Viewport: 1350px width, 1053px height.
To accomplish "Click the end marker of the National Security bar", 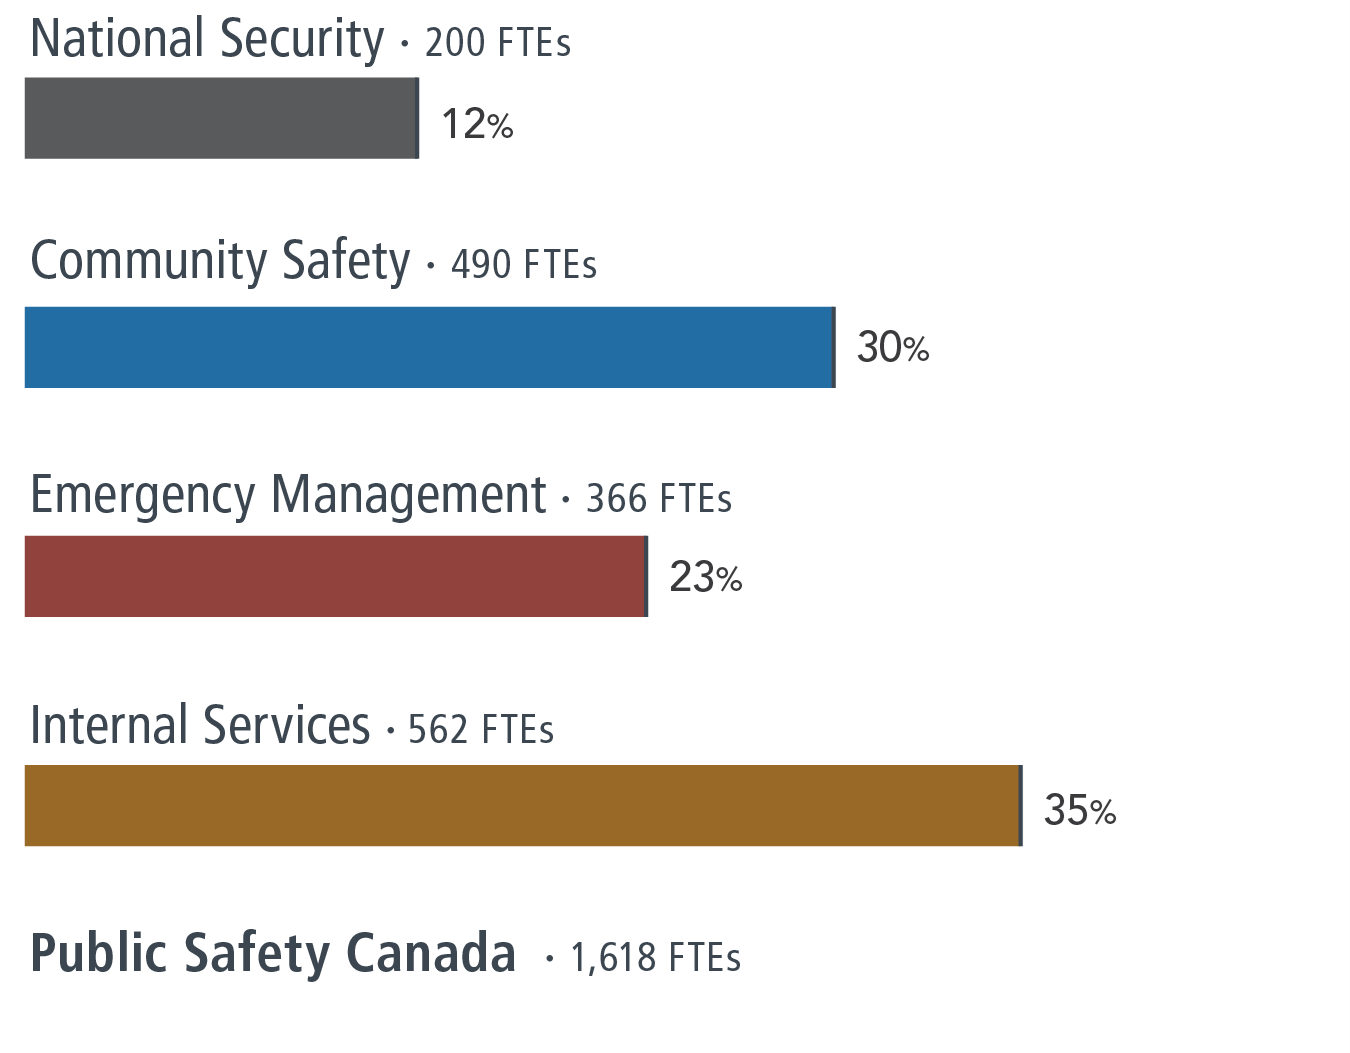I will click(417, 118).
